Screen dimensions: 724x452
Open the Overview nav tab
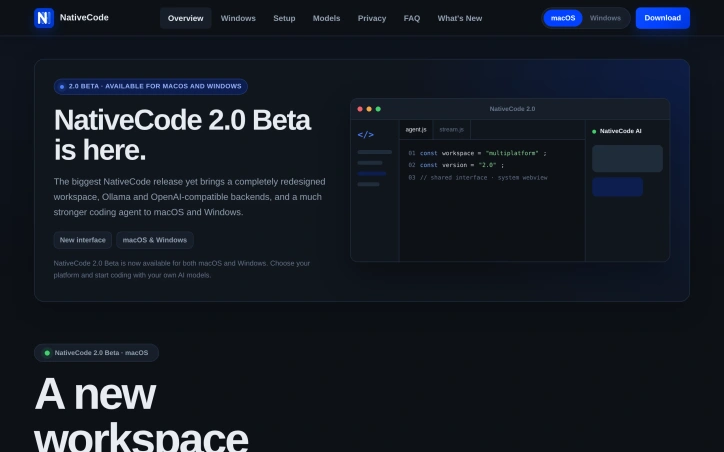(186, 18)
